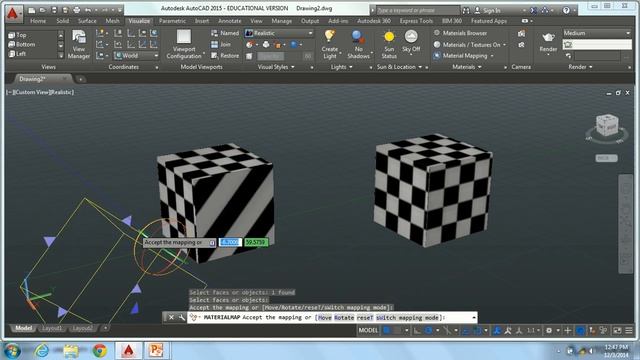
Task: Open Help question mark icon
Action: tap(566, 10)
